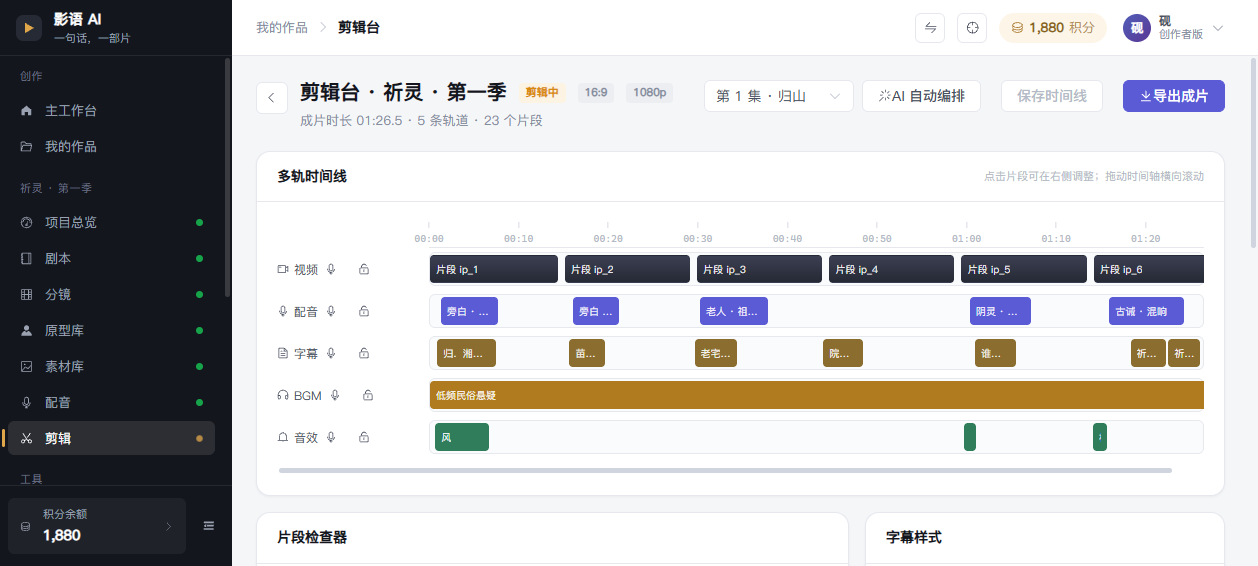Click the swap arrows icon in top bar
Image resolution: width=1258 pixels, height=566 pixels.
(x=930, y=28)
